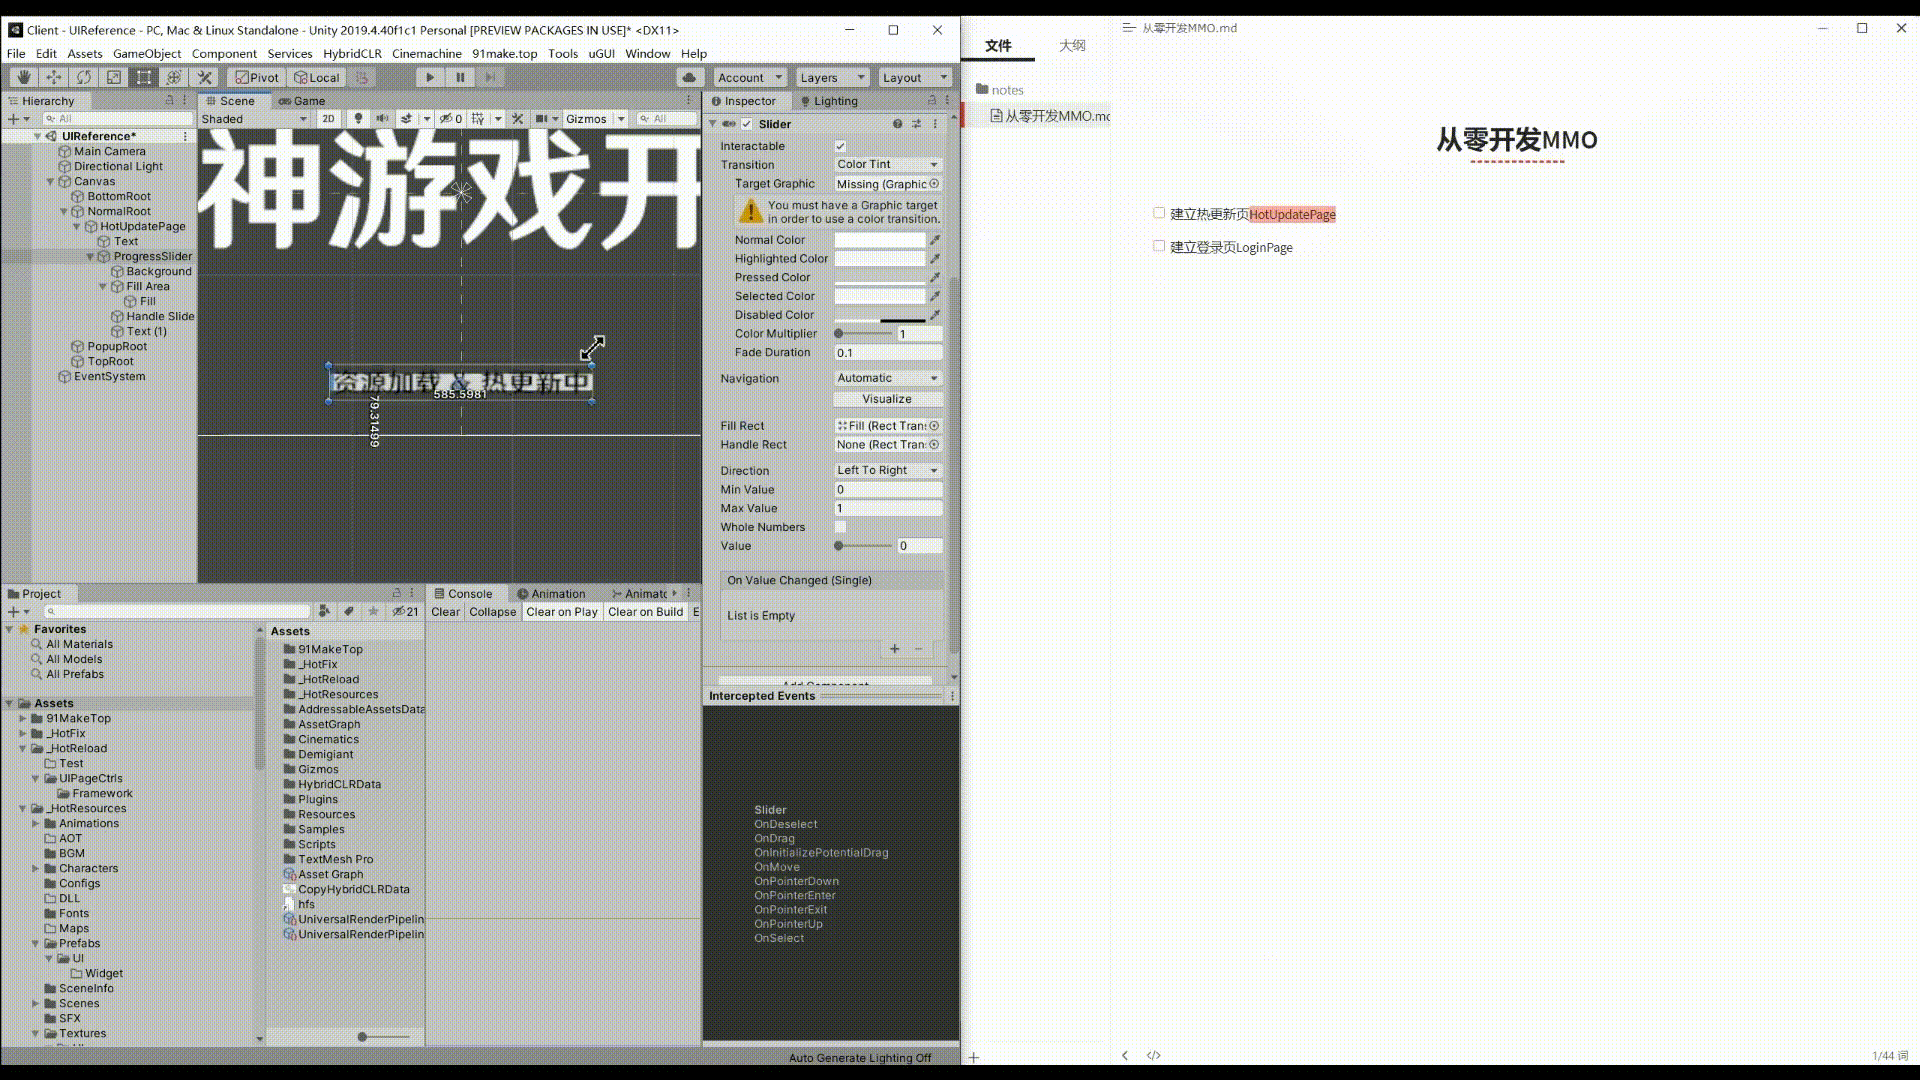Collapse the Fill Area hierarchy item
Viewport: 1920px width, 1080px height.
pyautogui.click(x=103, y=286)
